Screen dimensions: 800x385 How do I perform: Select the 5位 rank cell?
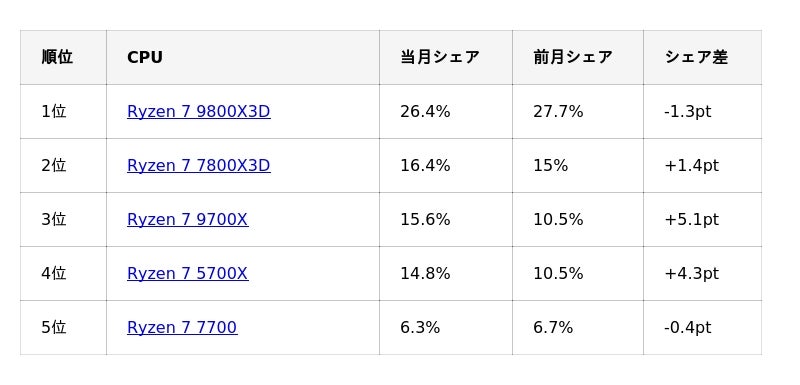(x=63, y=327)
